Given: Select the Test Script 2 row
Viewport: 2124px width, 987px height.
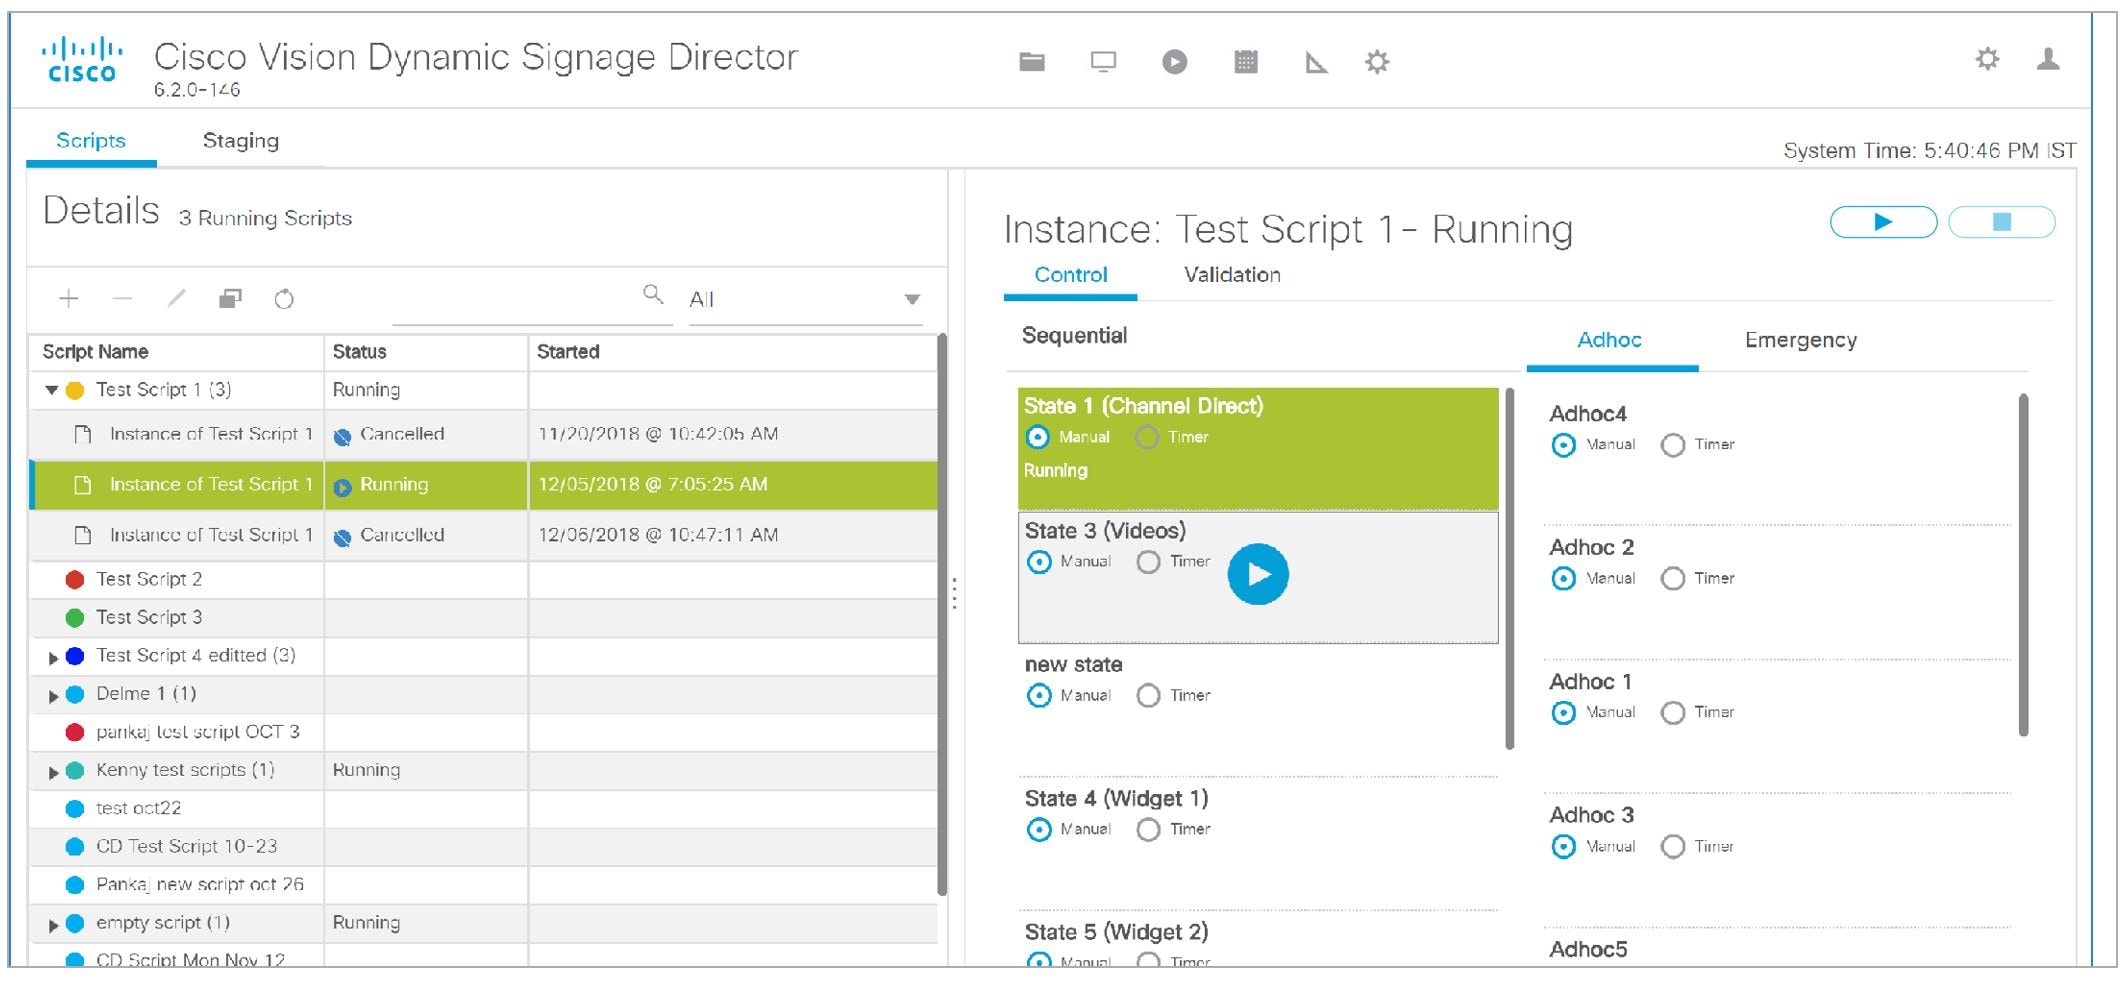Looking at the screenshot, I should click(x=483, y=580).
